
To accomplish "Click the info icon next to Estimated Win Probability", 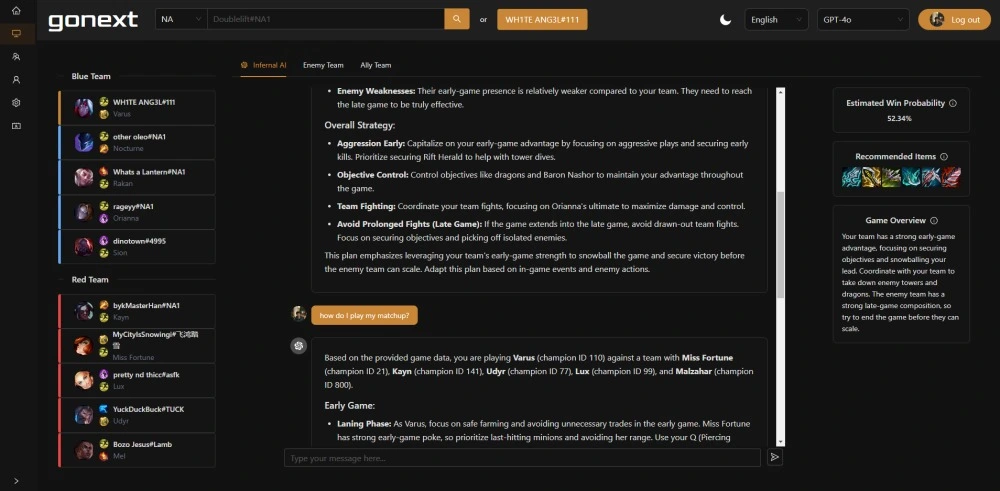I will coord(953,103).
